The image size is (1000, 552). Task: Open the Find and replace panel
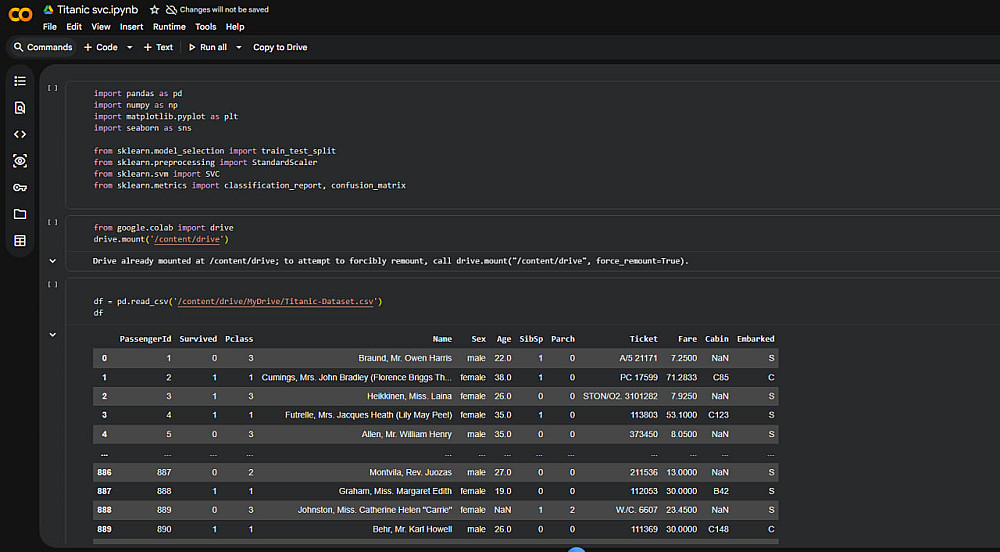[20, 108]
